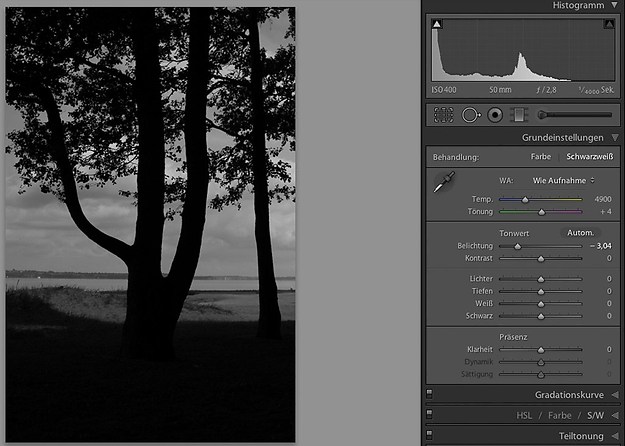The width and height of the screenshot is (625, 446).
Task: Activate the Spot Removal tool
Action: point(470,115)
